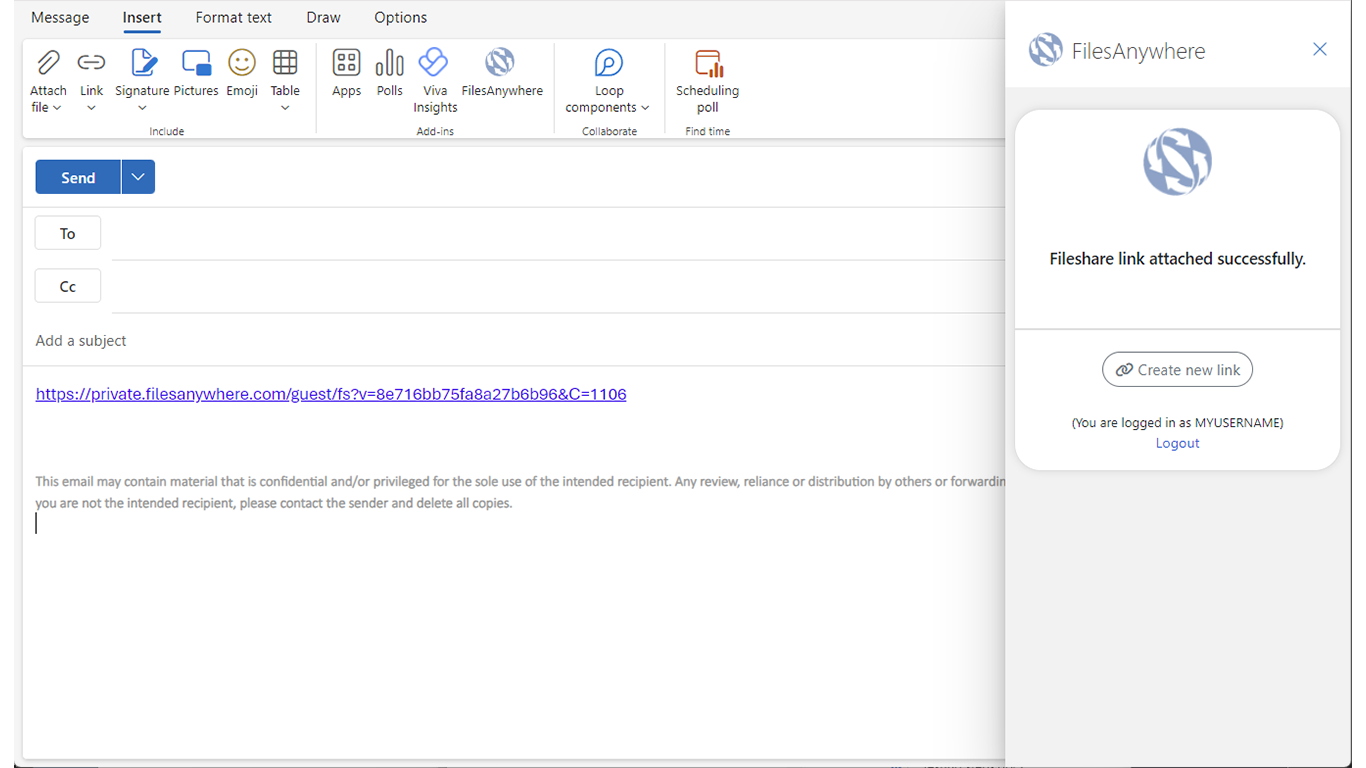Screen dimensions: 1366x768
Task: Open Send options dropdown arrow
Action: pos(138,177)
